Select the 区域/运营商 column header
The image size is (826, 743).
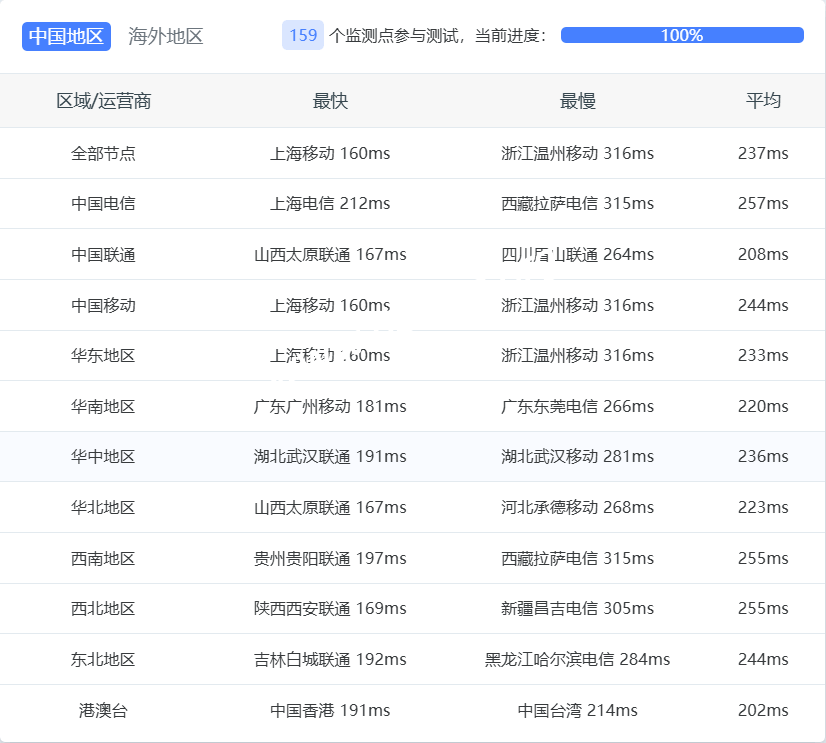coord(104,101)
